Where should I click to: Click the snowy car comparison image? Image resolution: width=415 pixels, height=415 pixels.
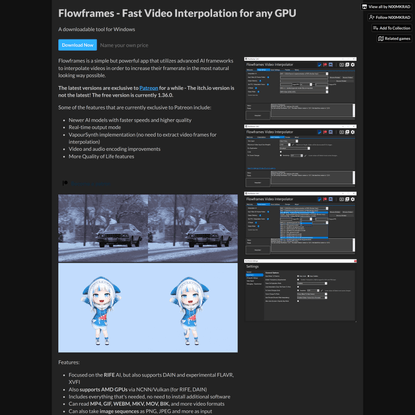pyautogui.click(x=148, y=228)
